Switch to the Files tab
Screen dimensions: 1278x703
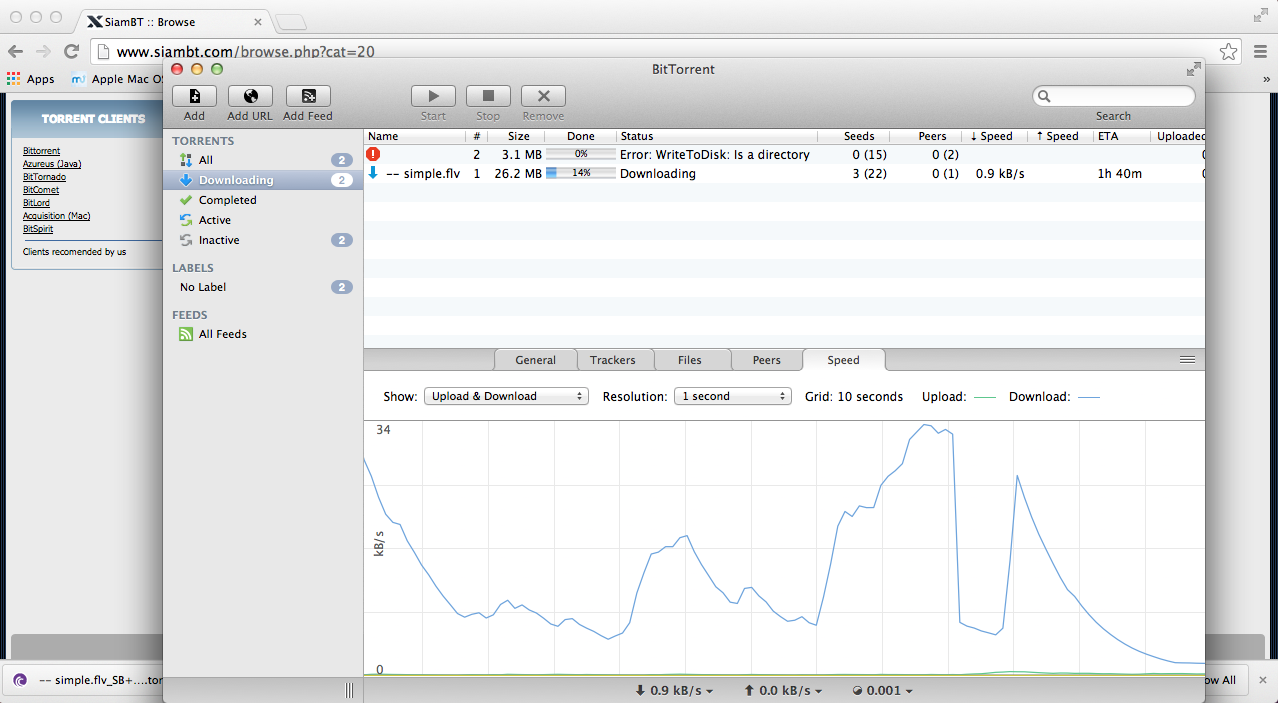pos(690,360)
